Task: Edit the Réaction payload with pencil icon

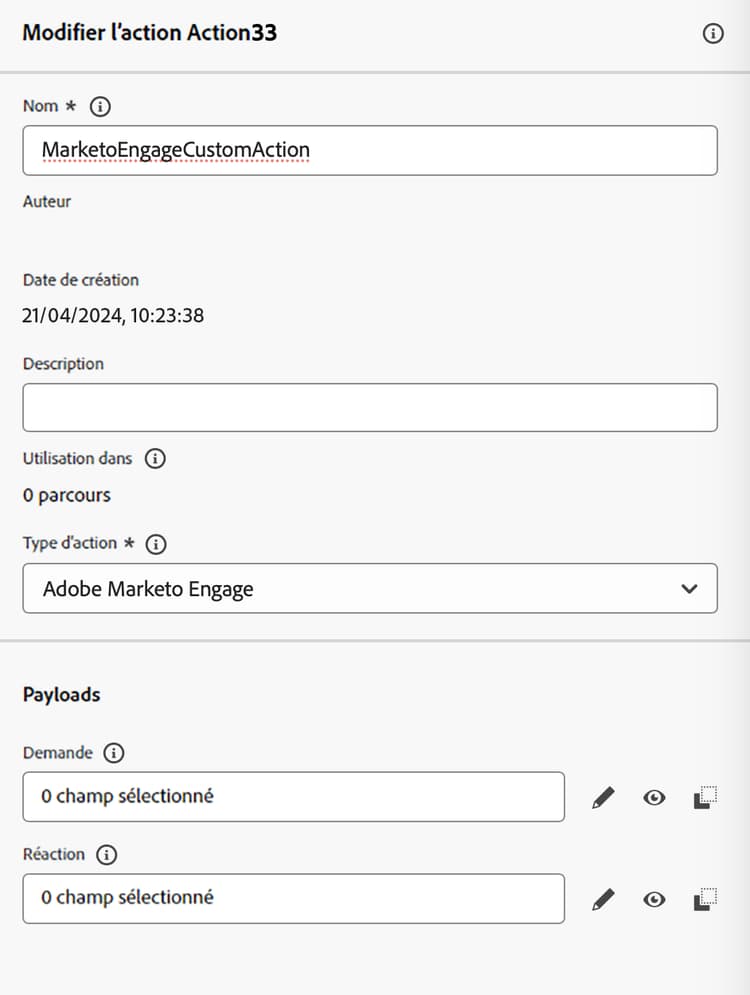Action: pos(602,900)
